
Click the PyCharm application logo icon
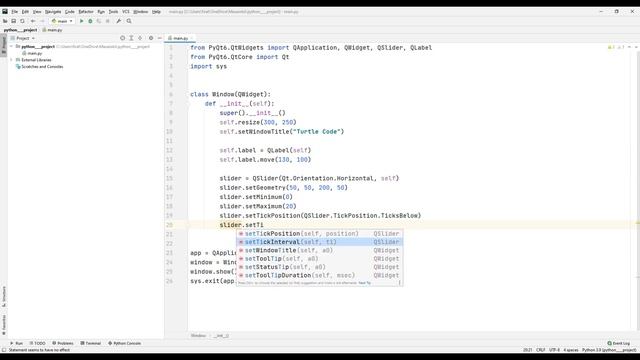click(5, 11)
